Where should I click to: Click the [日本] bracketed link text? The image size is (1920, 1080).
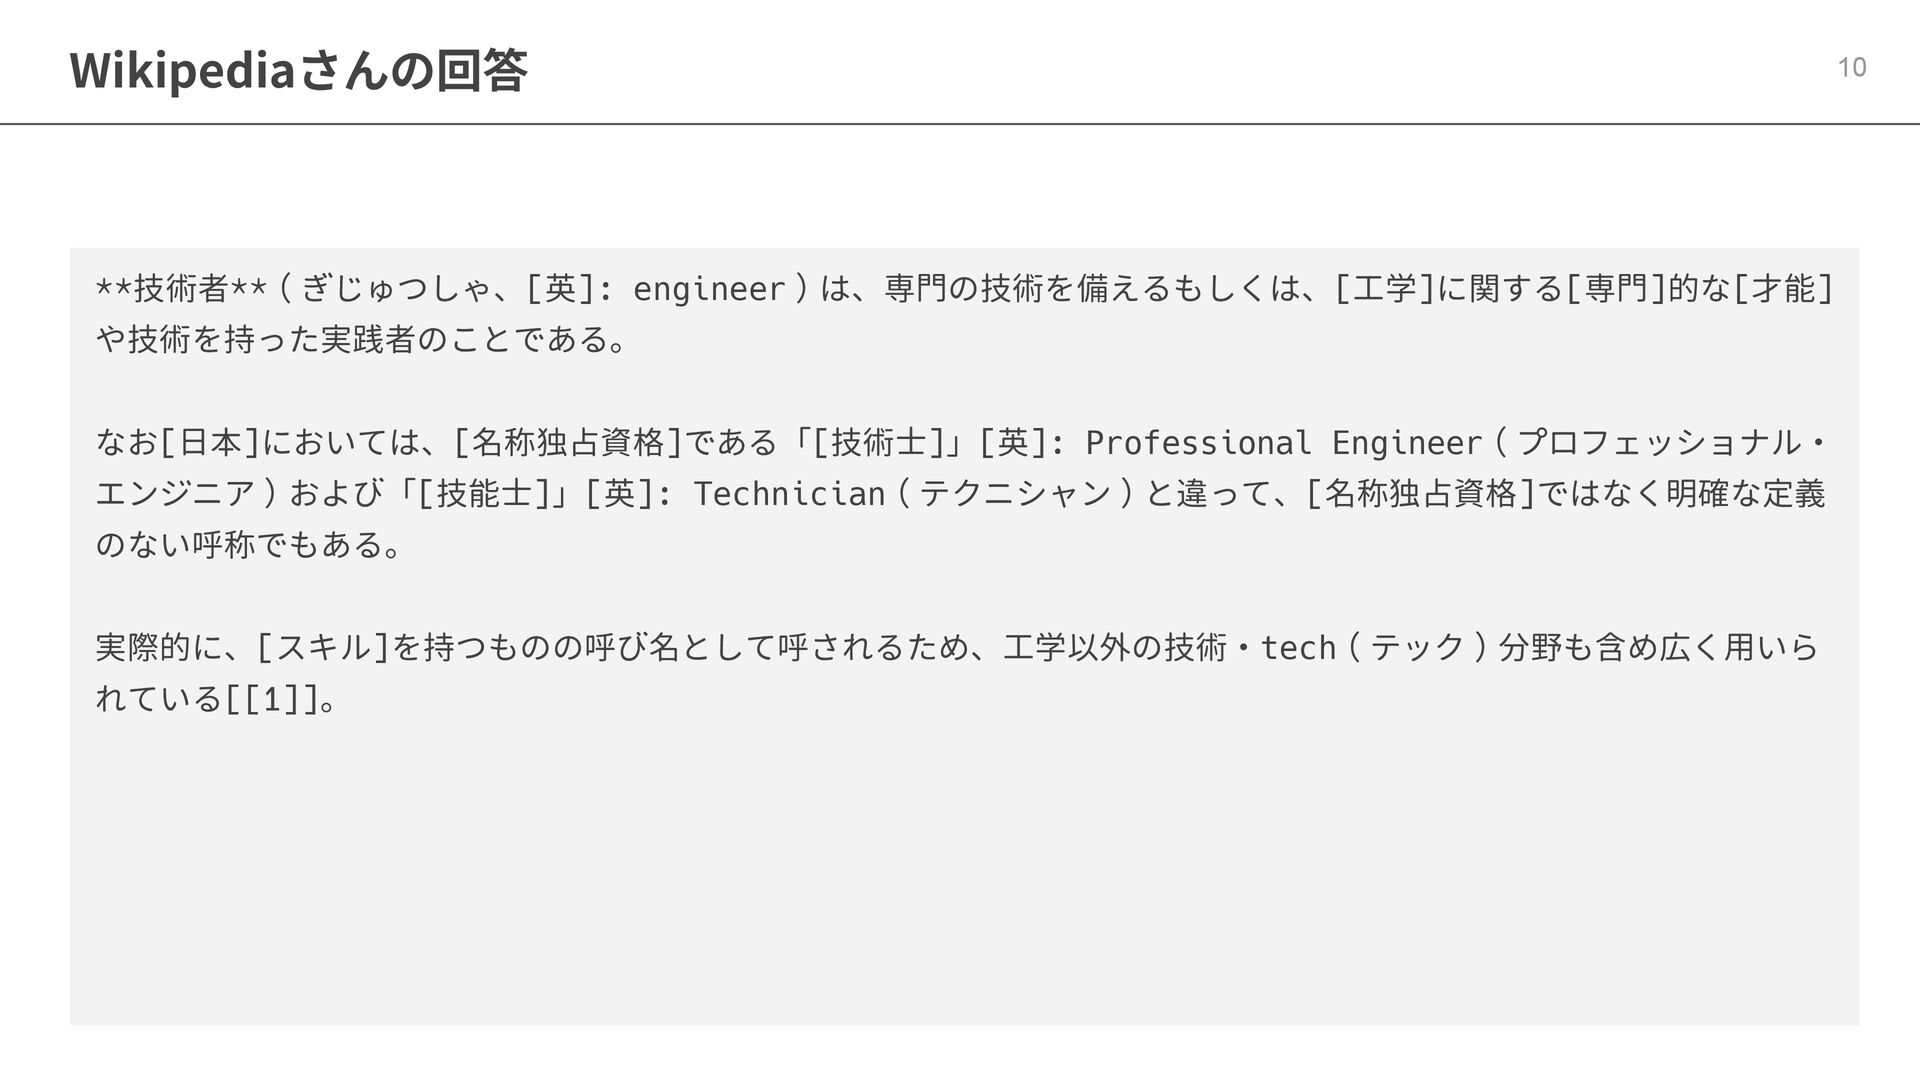[210, 442]
